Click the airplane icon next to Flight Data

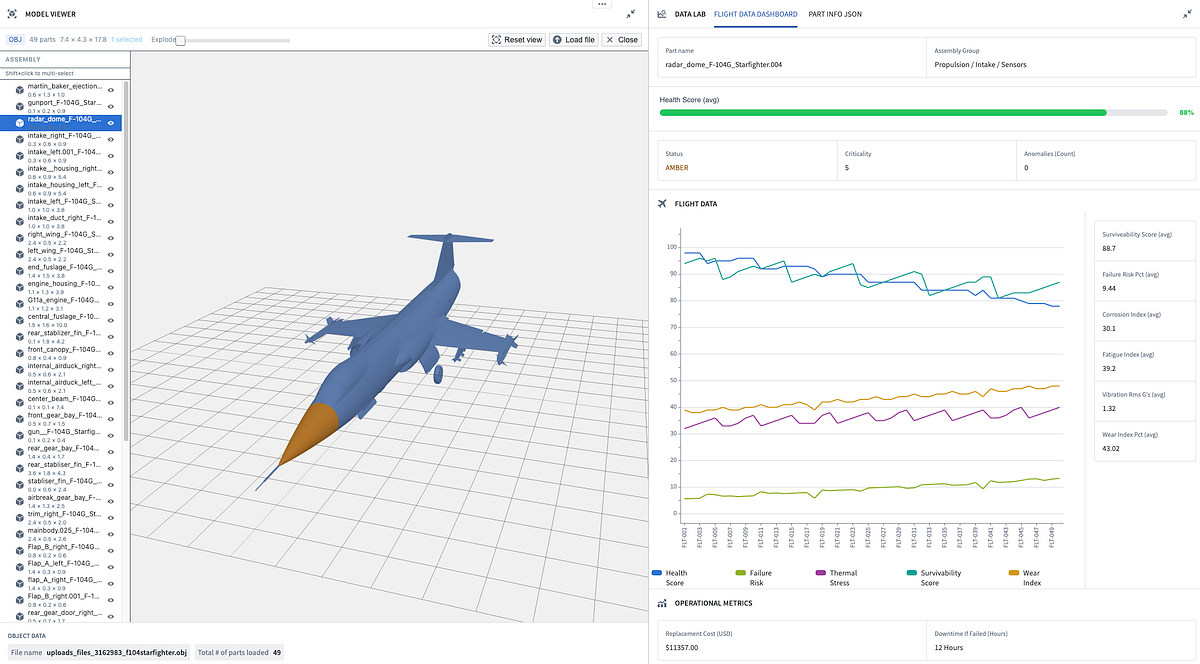[x=662, y=204]
